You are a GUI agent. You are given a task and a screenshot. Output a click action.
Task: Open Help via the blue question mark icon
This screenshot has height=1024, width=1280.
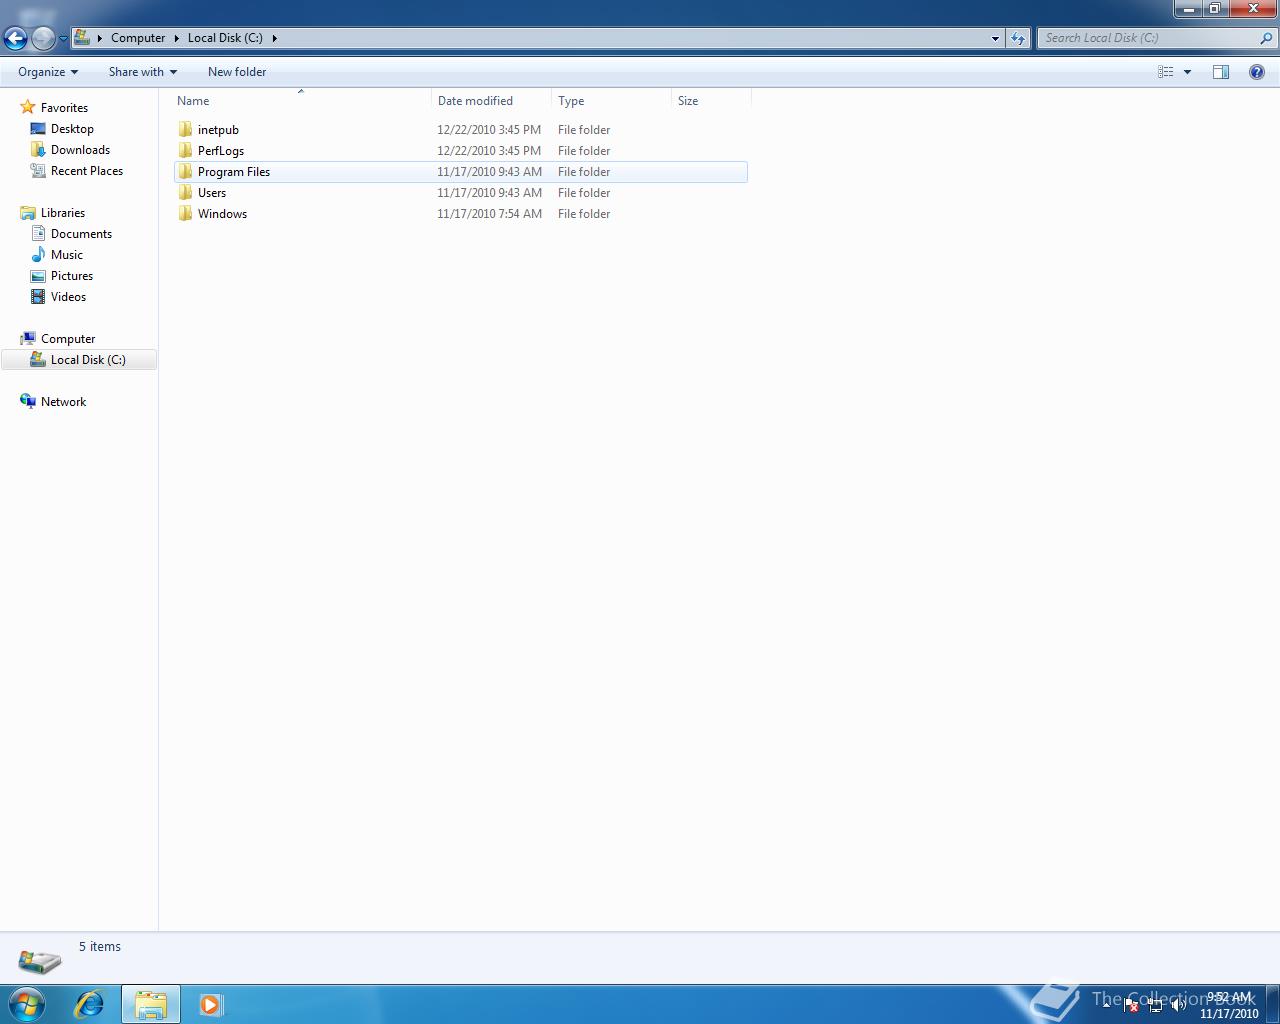click(x=1257, y=71)
